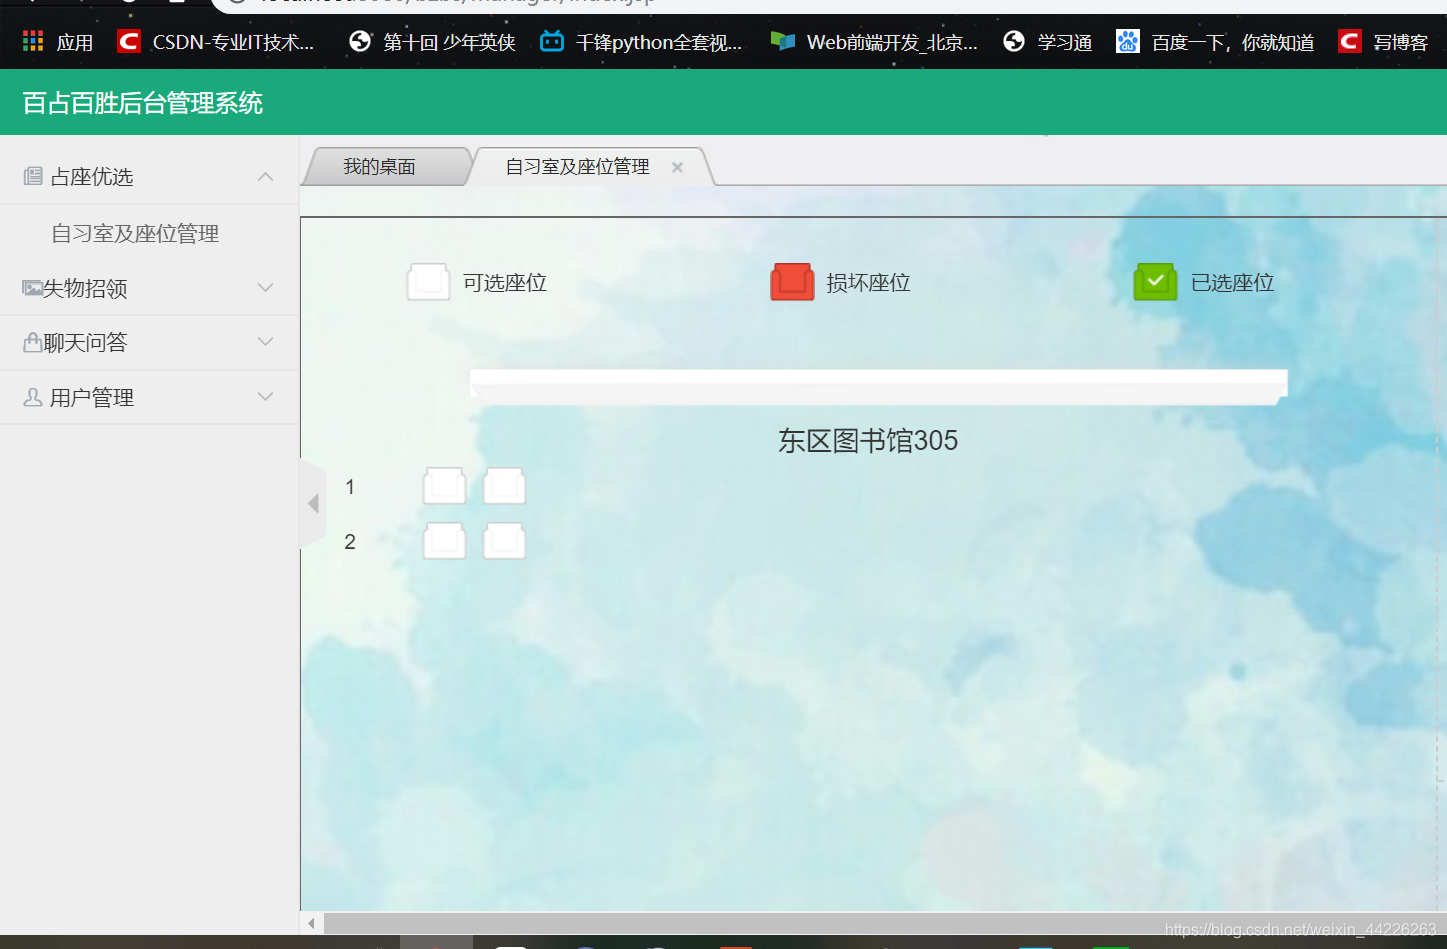Click the 千锋python bilibili bookmark icon
Viewport: 1447px width, 949px height.
552,41
